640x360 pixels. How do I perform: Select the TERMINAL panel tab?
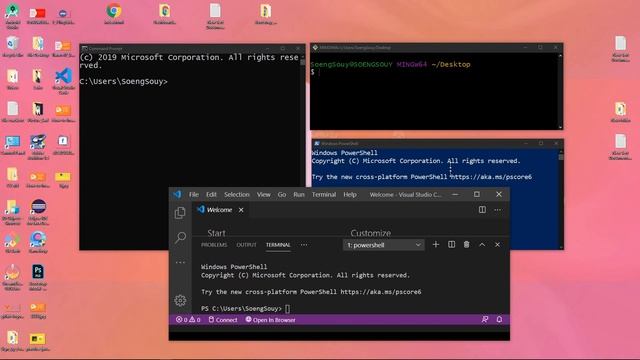[x=278, y=245]
